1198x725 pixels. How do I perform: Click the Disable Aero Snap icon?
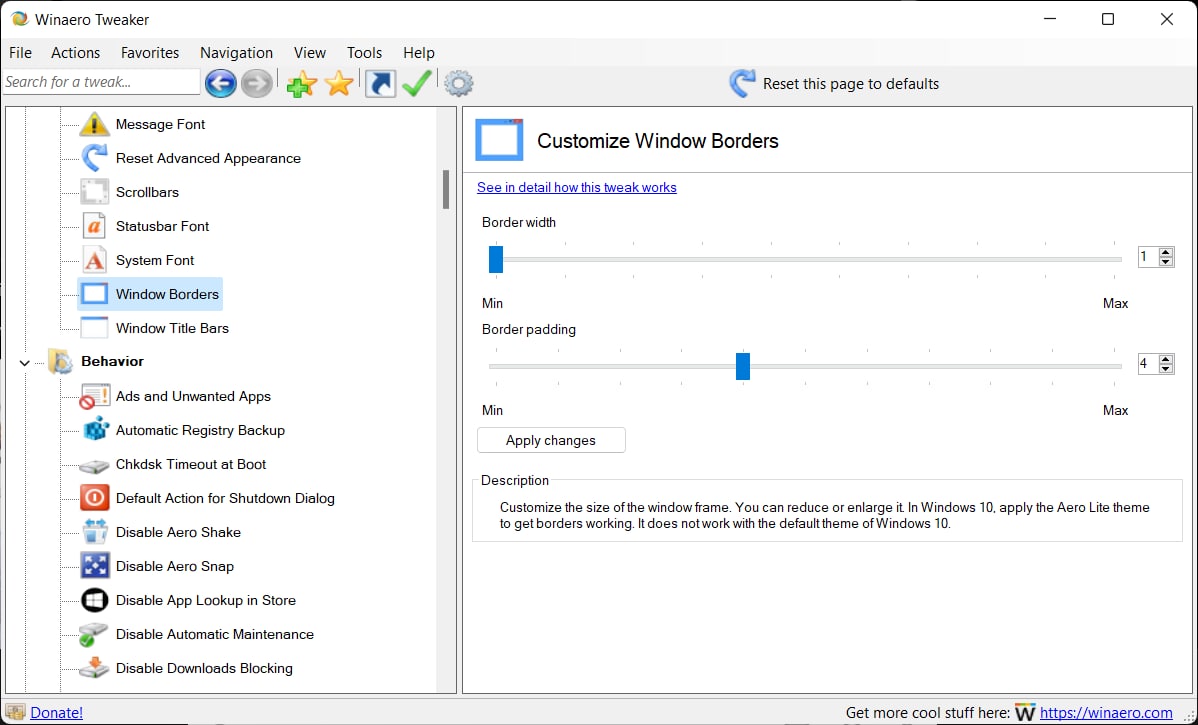point(95,566)
